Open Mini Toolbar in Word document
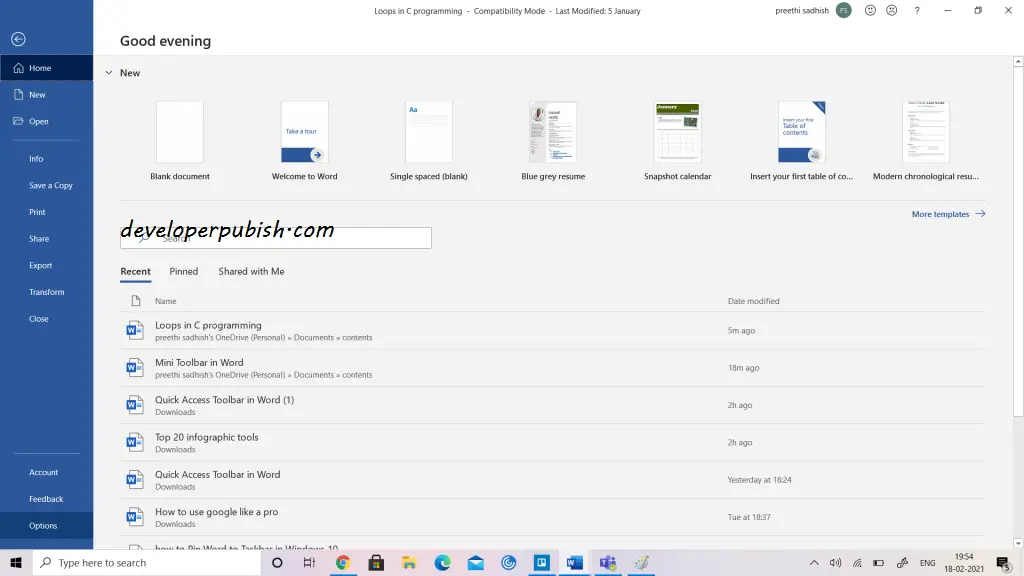1024x576 pixels. coord(552,368)
